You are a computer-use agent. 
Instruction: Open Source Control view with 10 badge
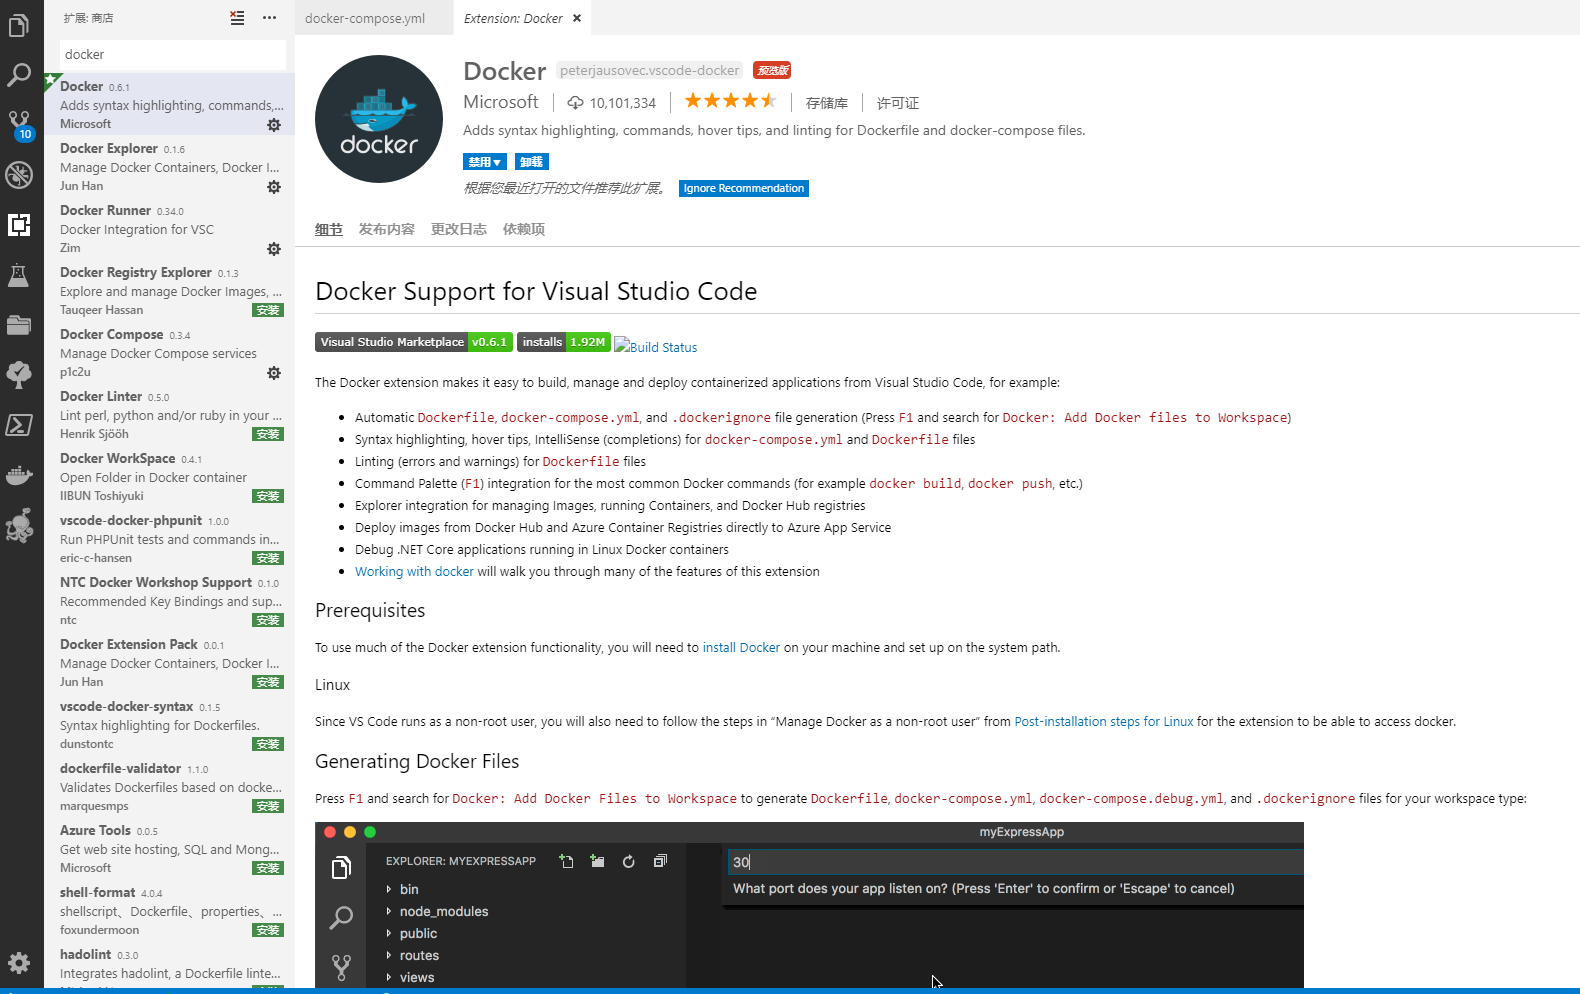point(19,125)
